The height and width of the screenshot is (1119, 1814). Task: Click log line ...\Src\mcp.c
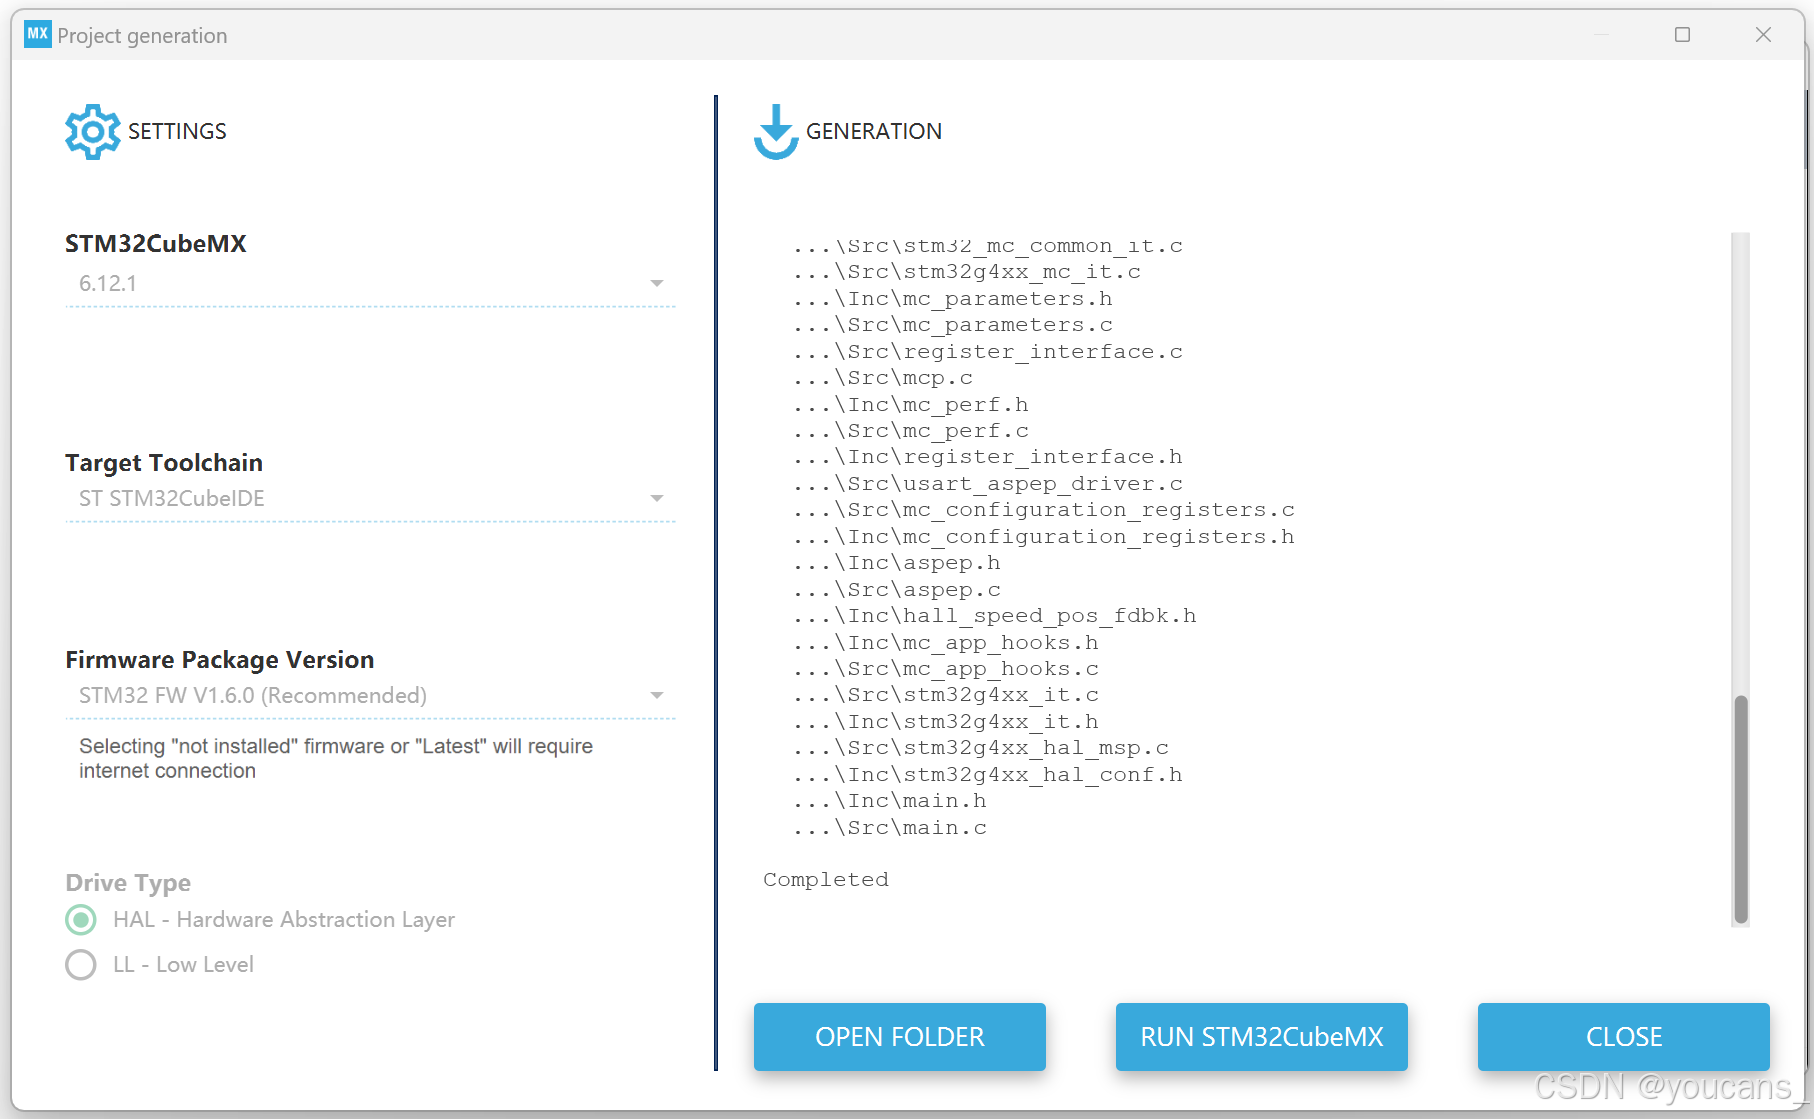[883, 378]
